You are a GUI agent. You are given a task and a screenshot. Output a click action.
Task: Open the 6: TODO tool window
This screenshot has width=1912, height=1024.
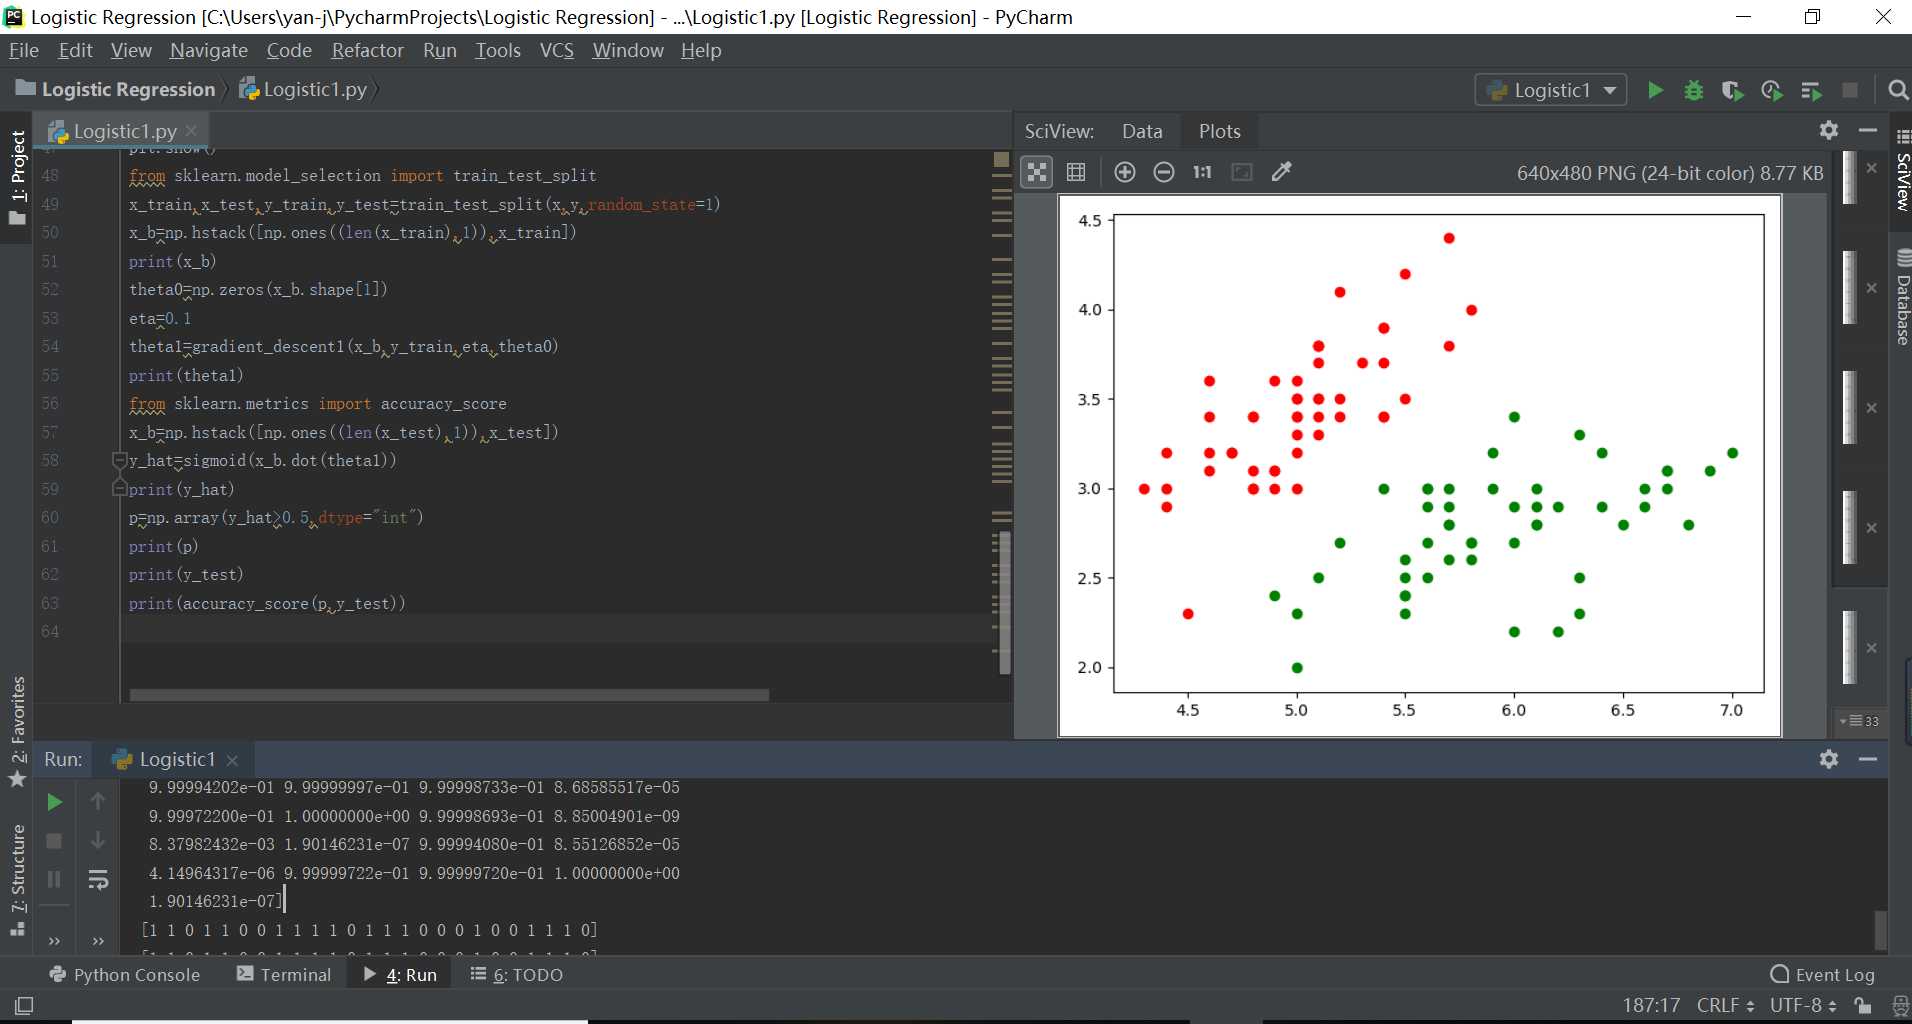pos(517,974)
